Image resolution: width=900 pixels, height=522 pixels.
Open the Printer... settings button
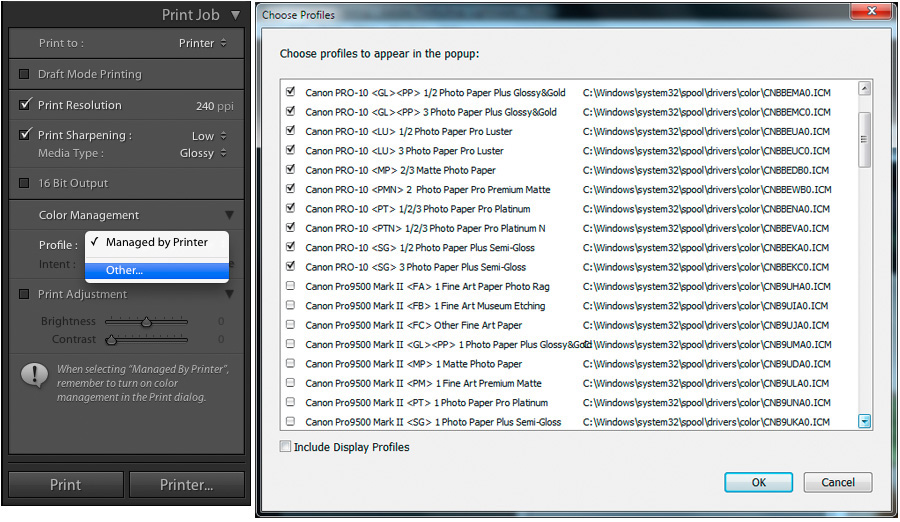coord(187,485)
